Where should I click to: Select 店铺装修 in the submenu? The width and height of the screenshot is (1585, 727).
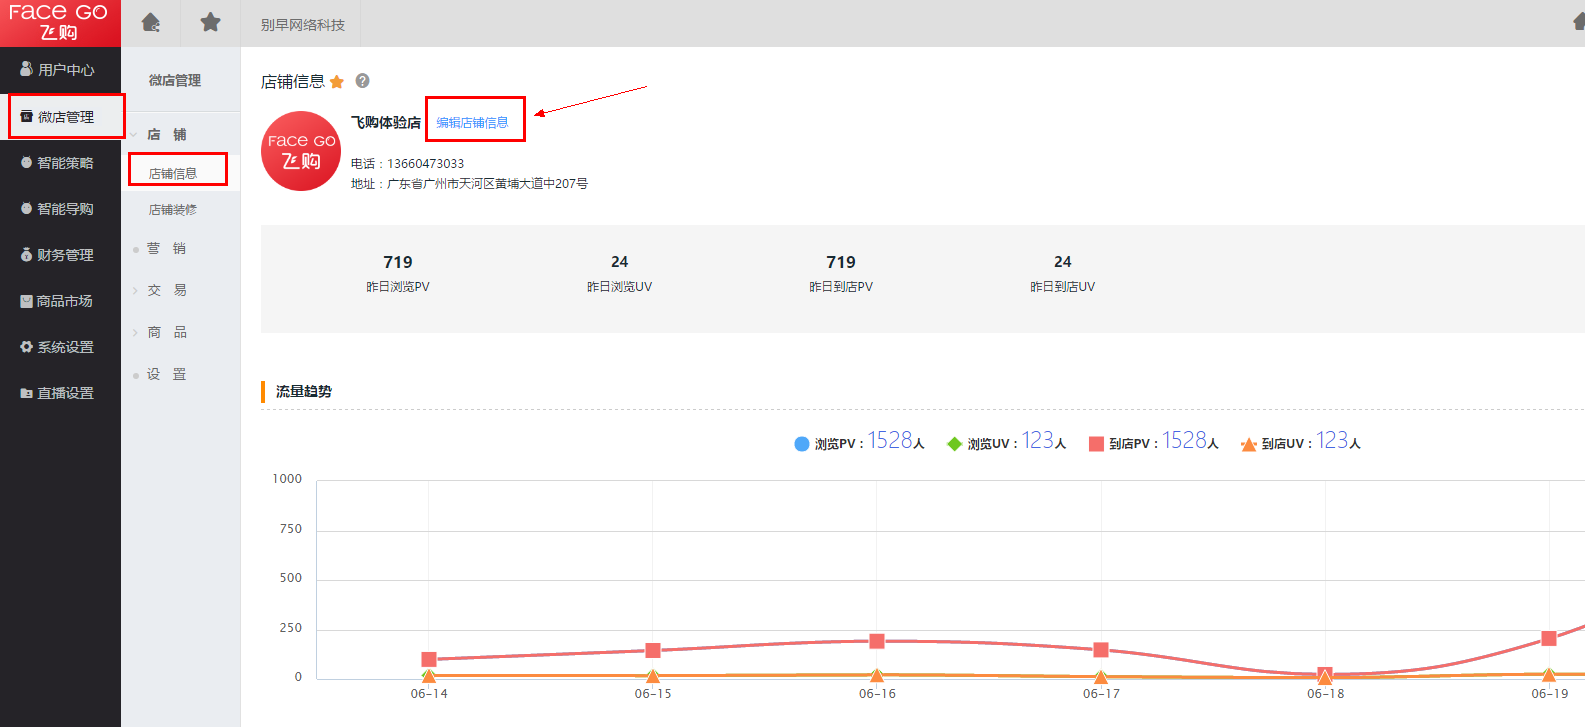(173, 210)
